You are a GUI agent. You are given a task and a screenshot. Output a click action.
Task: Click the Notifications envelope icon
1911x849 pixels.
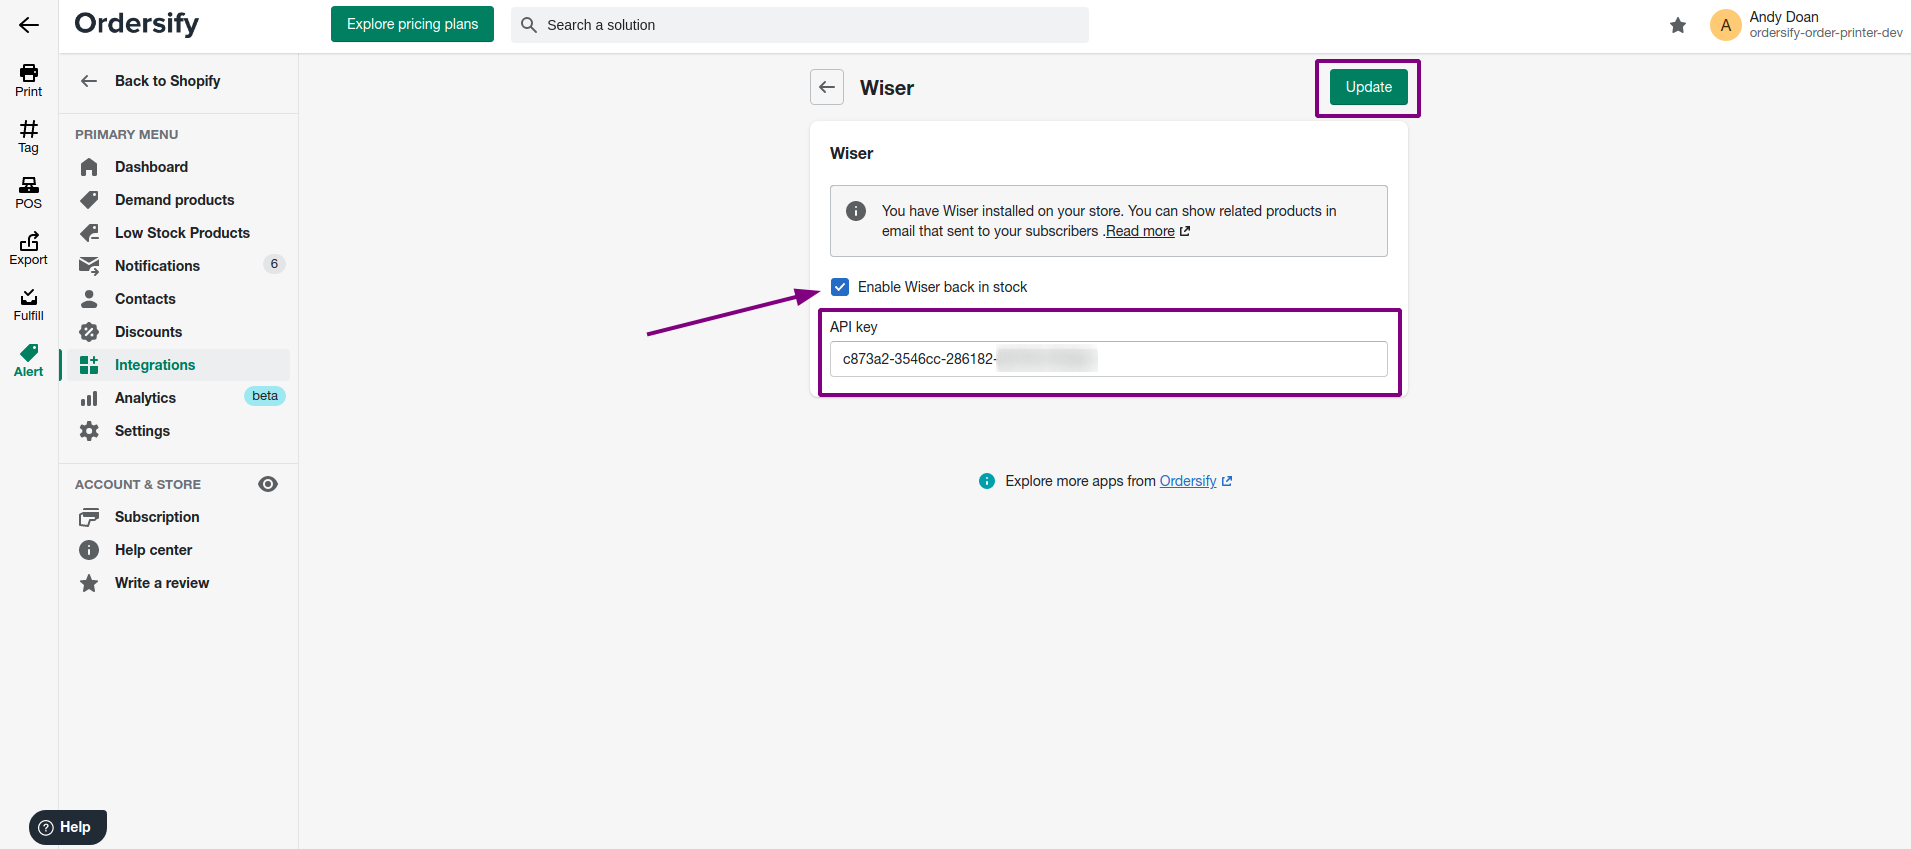coord(89,266)
